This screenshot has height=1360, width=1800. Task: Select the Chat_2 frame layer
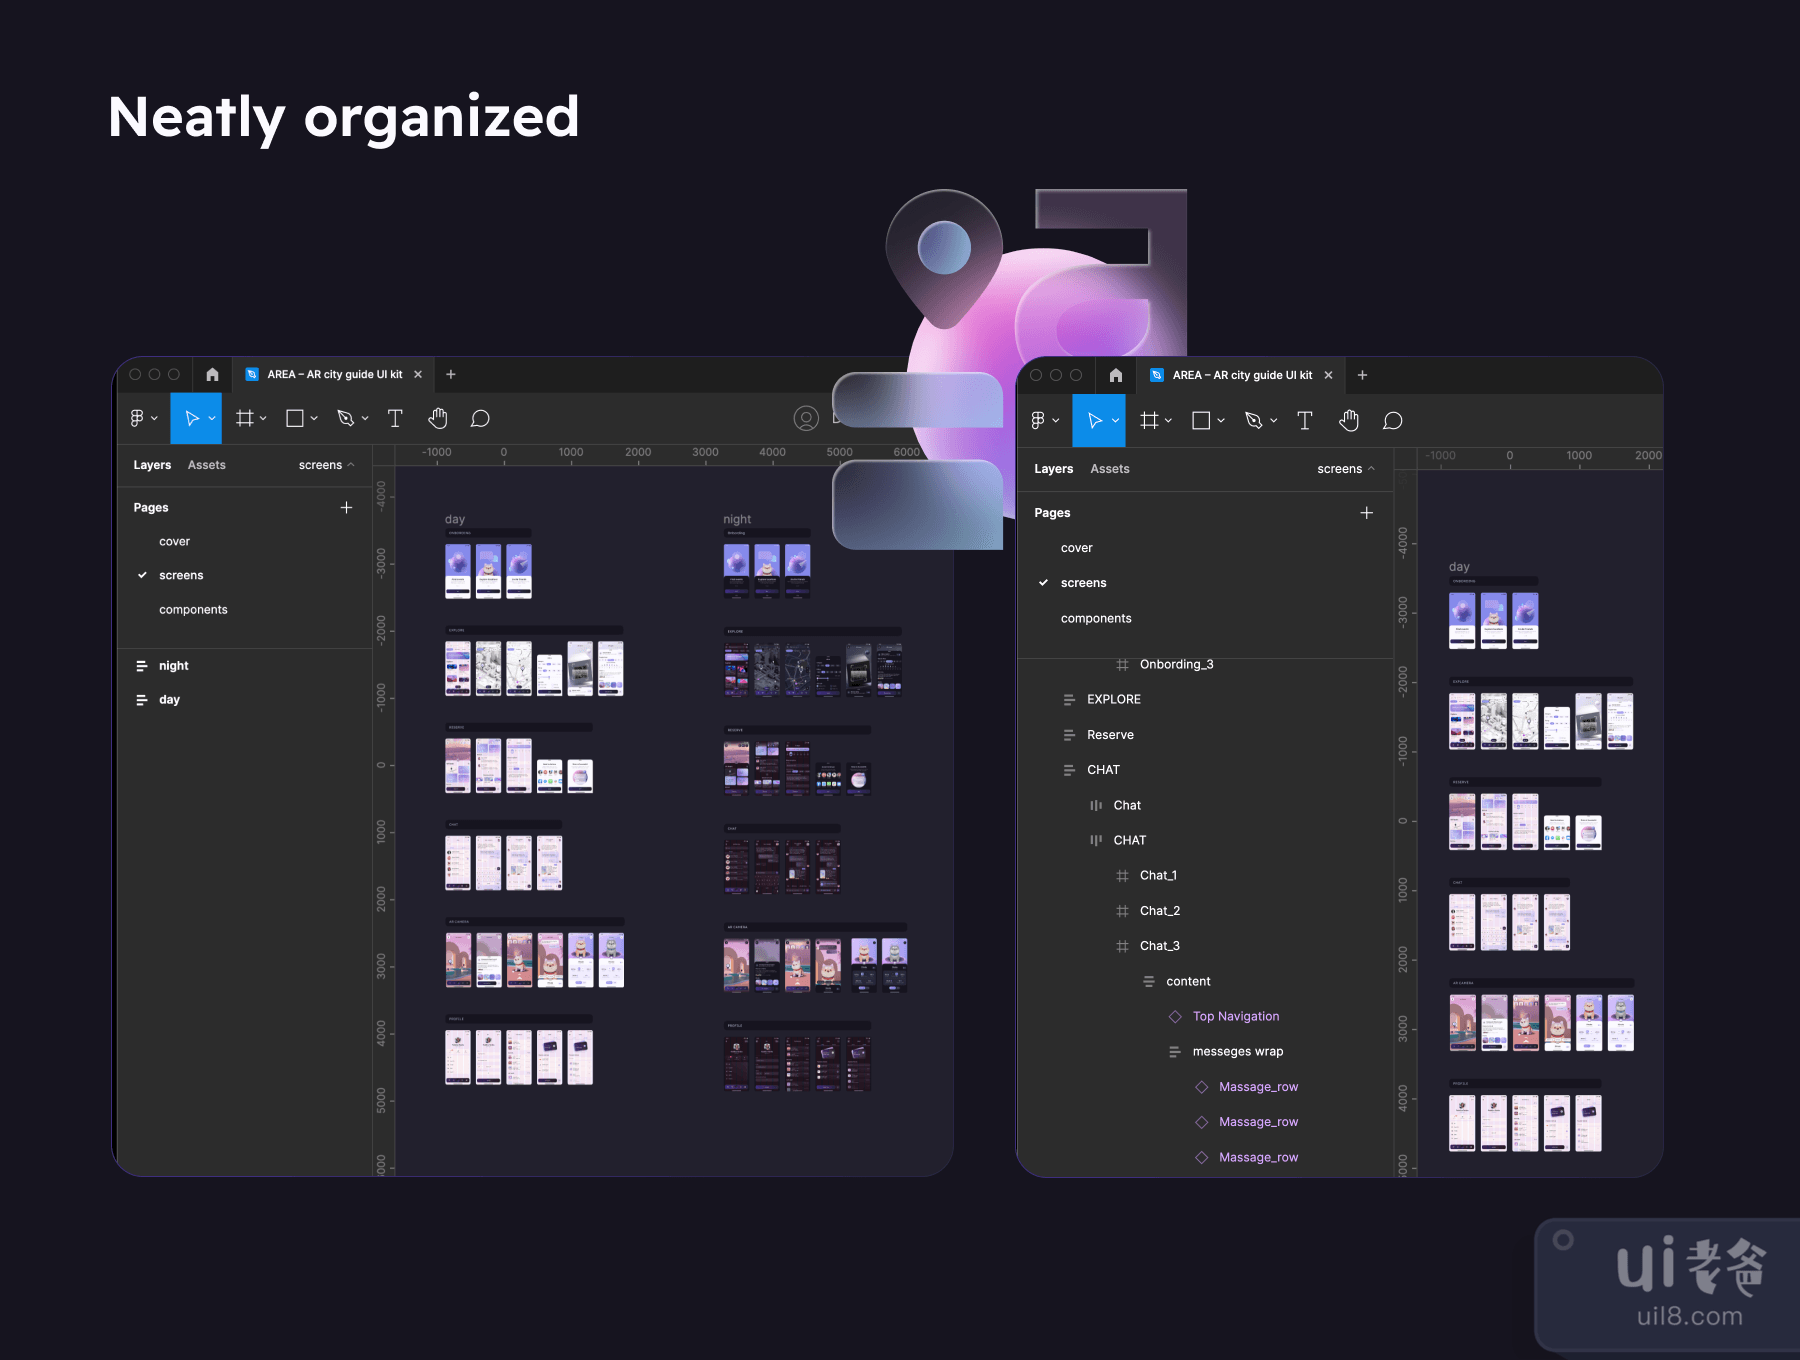coord(1159,911)
